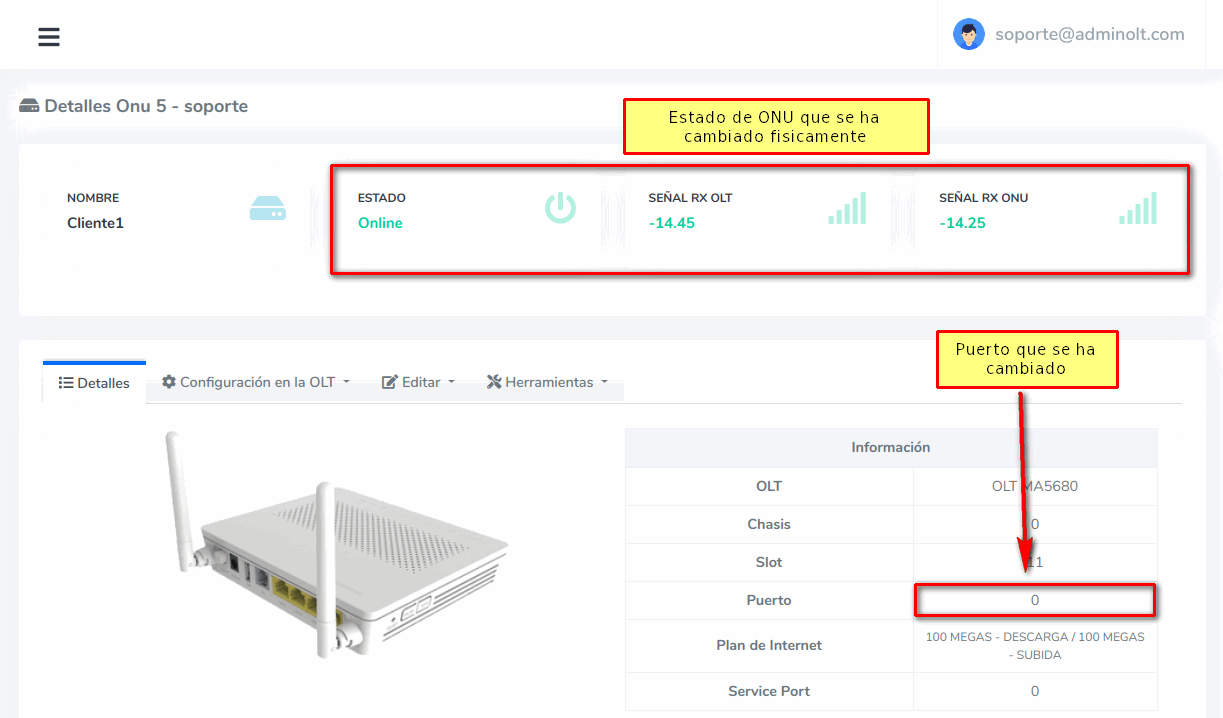
Task: Click soporte@adminolt.com account link
Action: click(x=1089, y=34)
